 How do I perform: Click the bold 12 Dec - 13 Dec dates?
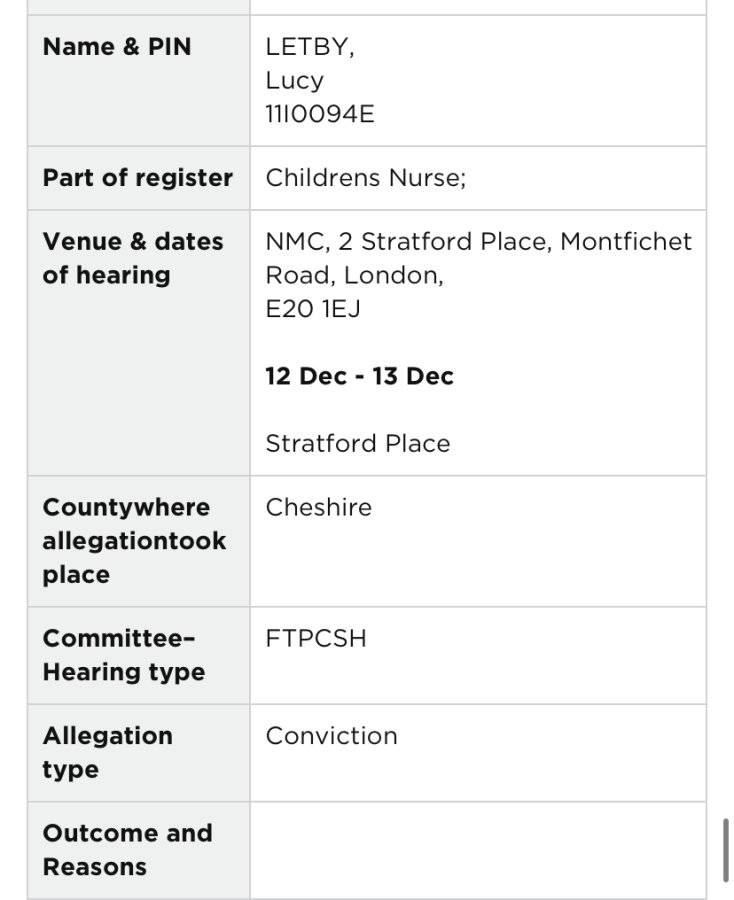[x=359, y=377]
